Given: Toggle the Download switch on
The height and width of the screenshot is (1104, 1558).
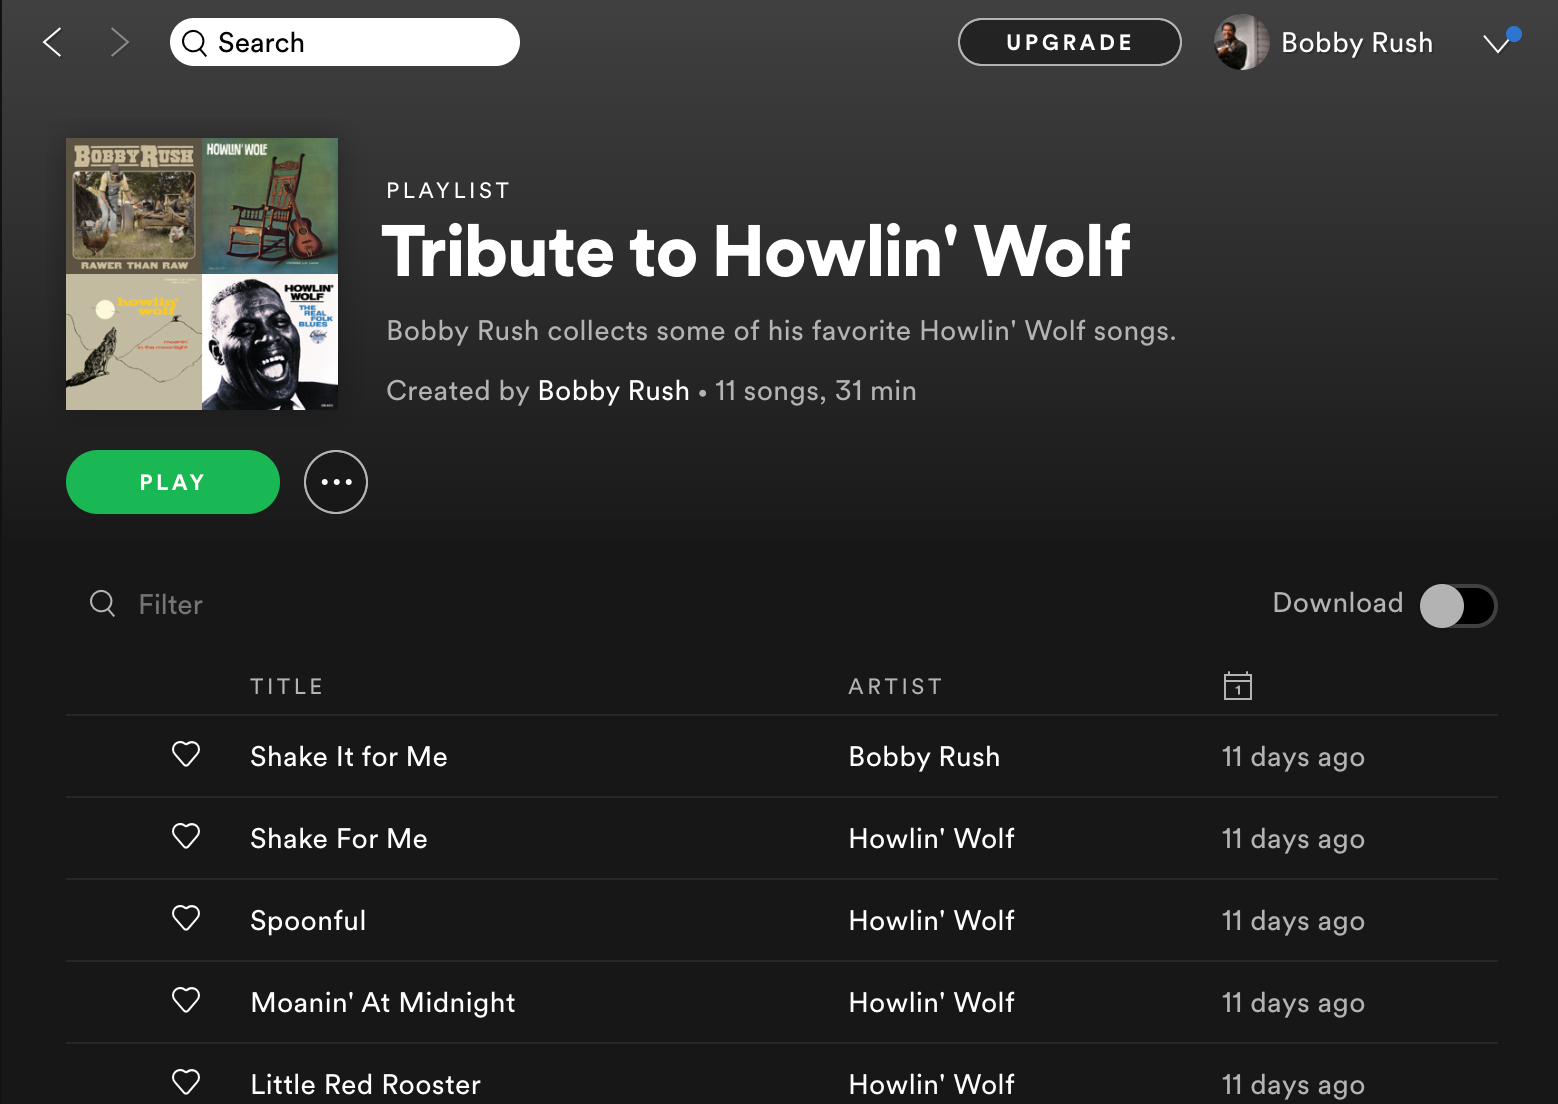Looking at the screenshot, I should click(1458, 605).
